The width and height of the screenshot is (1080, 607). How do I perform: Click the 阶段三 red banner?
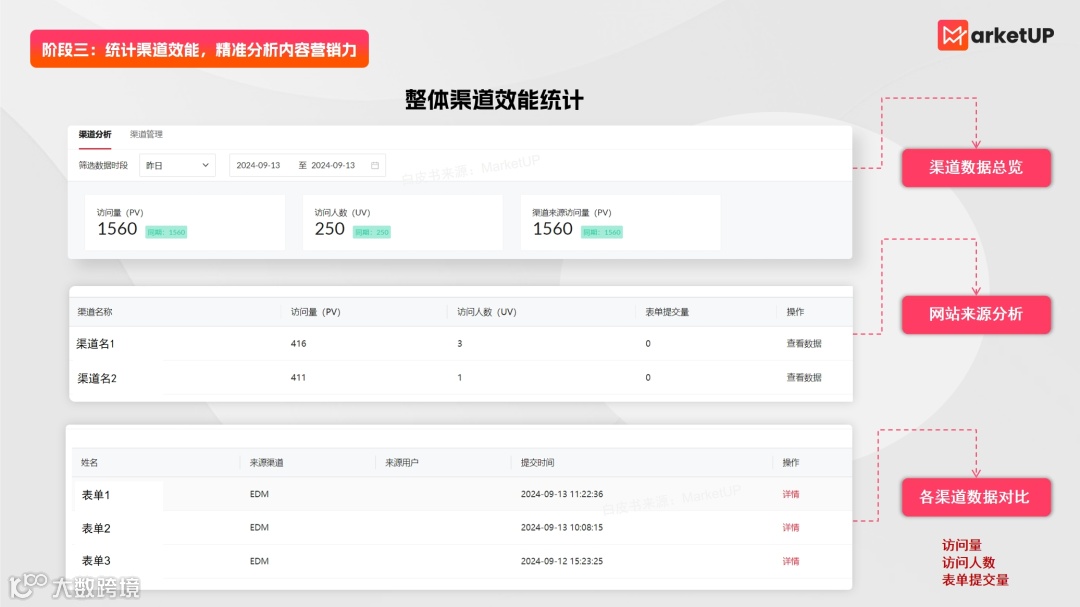pos(198,47)
